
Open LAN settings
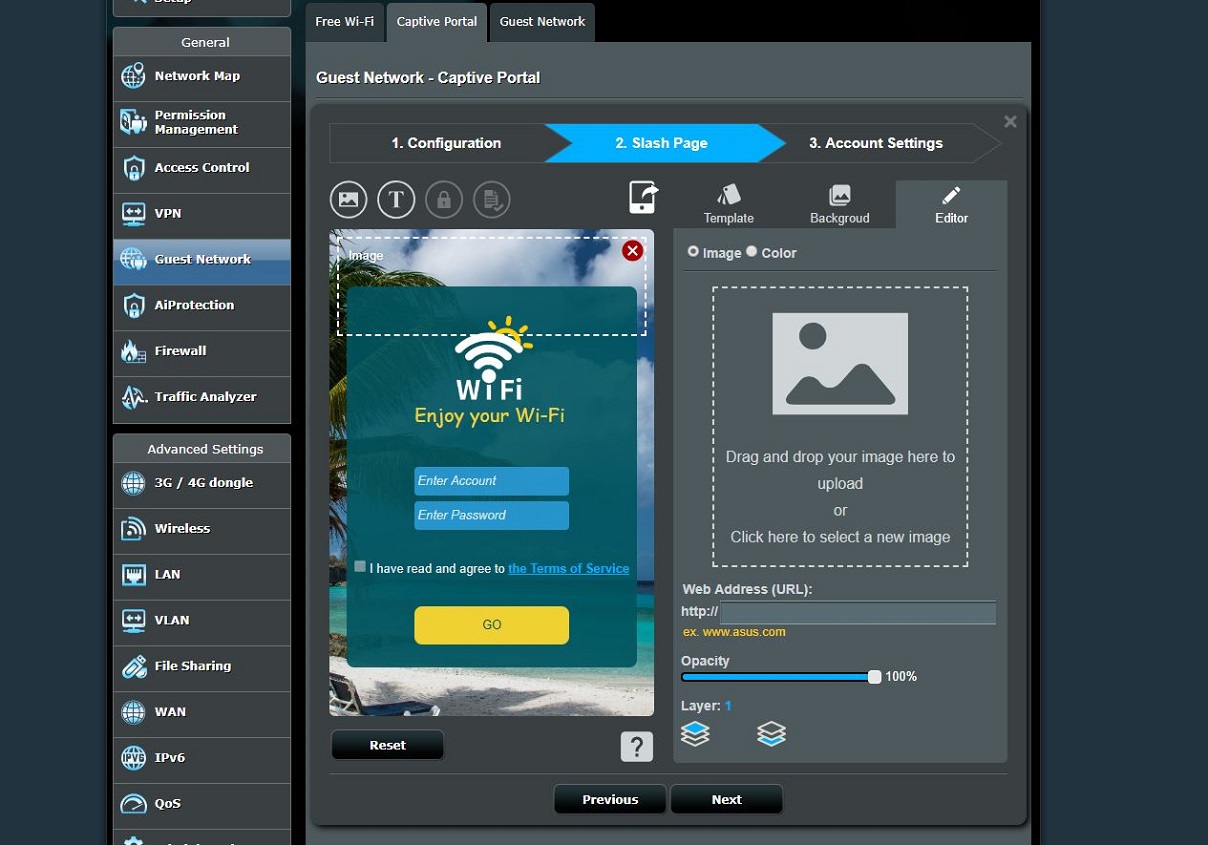(x=202, y=575)
